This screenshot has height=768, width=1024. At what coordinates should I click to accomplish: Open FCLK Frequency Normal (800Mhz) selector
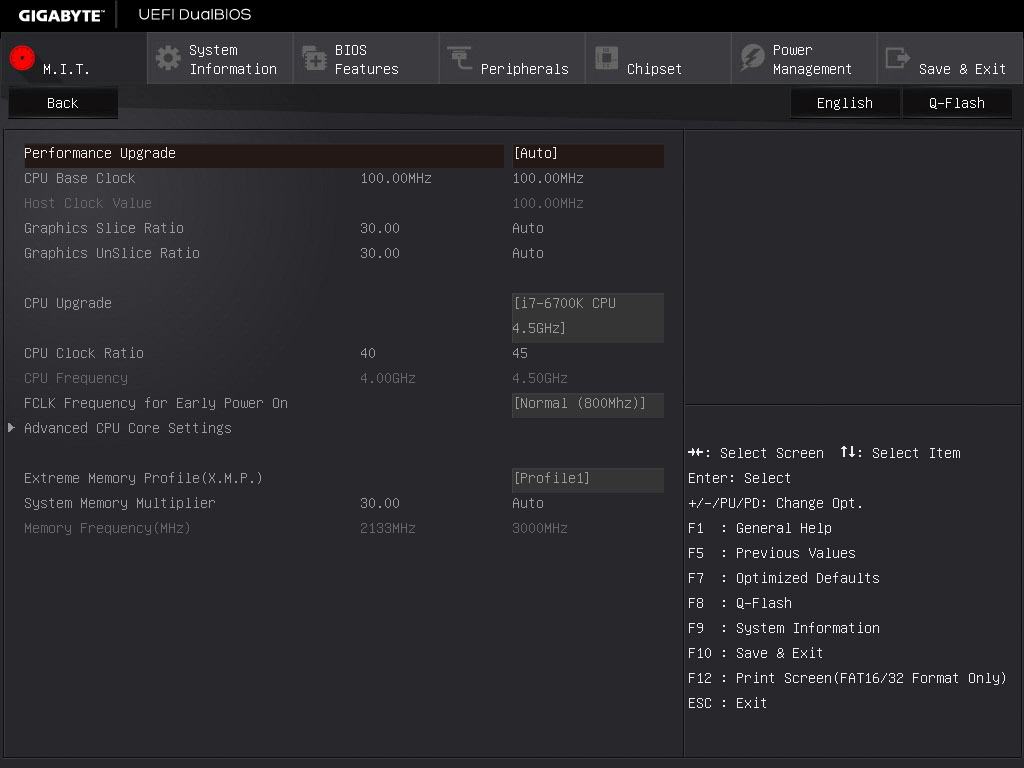588,404
